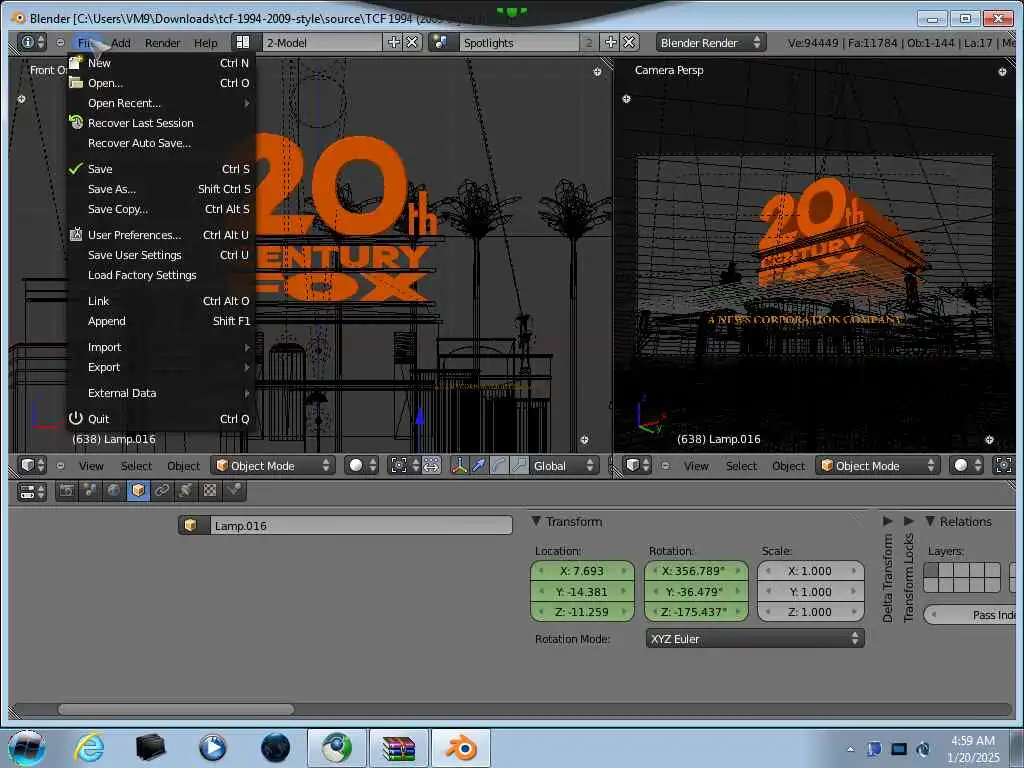This screenshot has width=1024, height=768.
Task: Show tool shelf via Front view plus widget
Action: click(22, 99)
